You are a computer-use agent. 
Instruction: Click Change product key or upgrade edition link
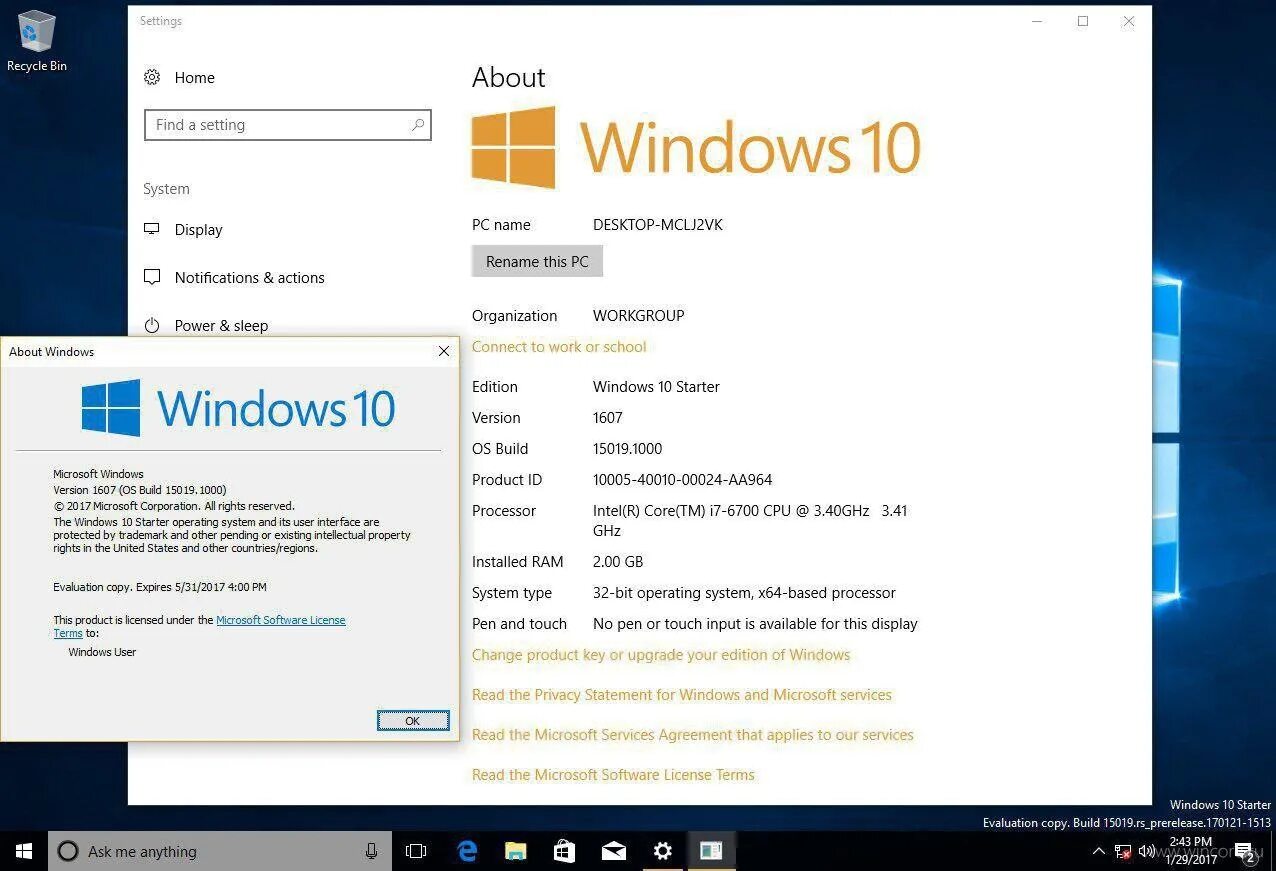point(661,654)
